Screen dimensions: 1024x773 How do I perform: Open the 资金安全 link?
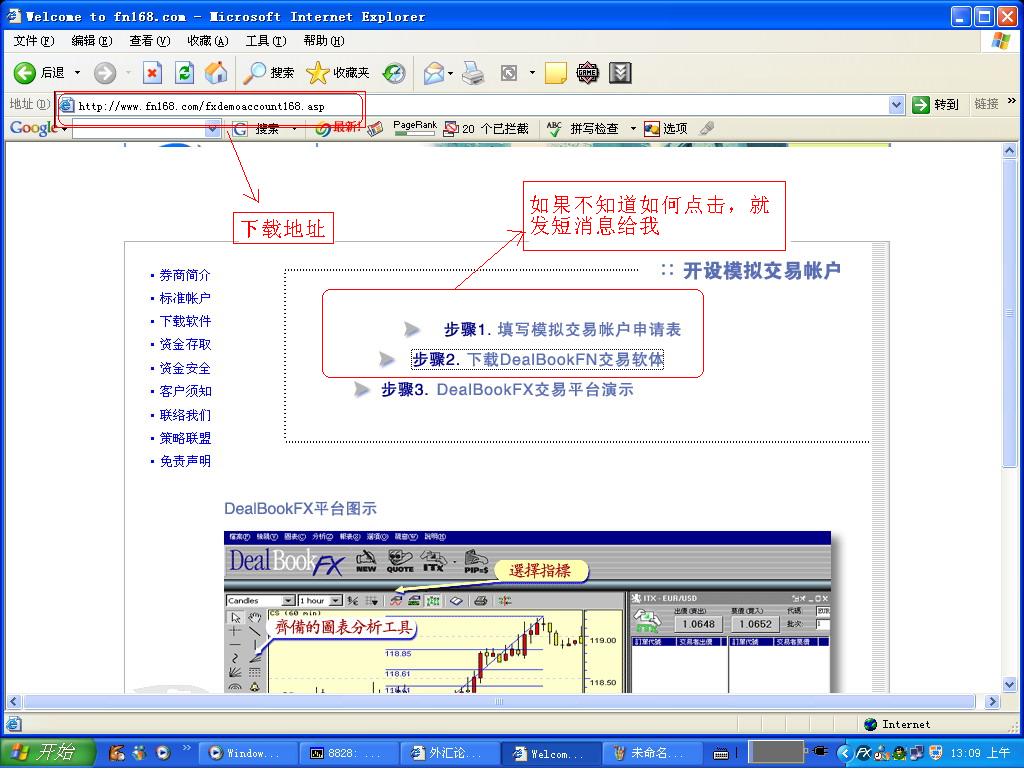pos(185,368)
